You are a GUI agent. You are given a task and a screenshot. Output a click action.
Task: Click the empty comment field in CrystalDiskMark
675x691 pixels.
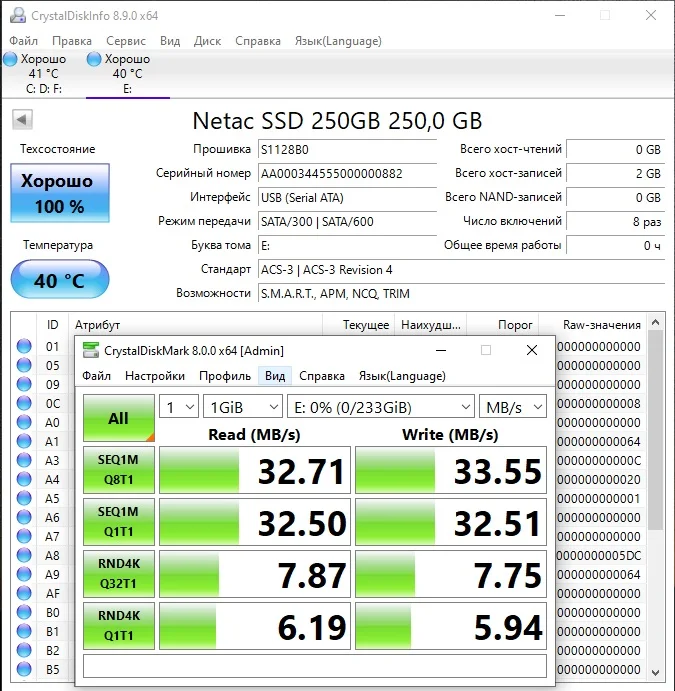point(315,666)
